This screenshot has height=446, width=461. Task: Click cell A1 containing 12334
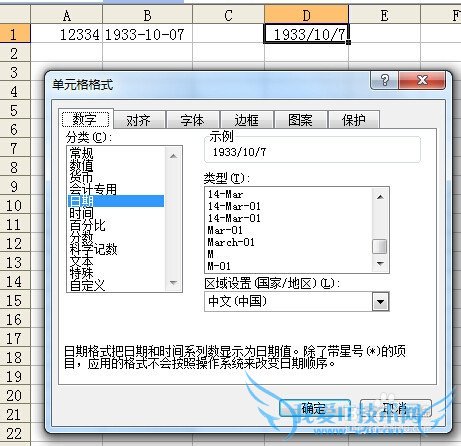point(67,34)
